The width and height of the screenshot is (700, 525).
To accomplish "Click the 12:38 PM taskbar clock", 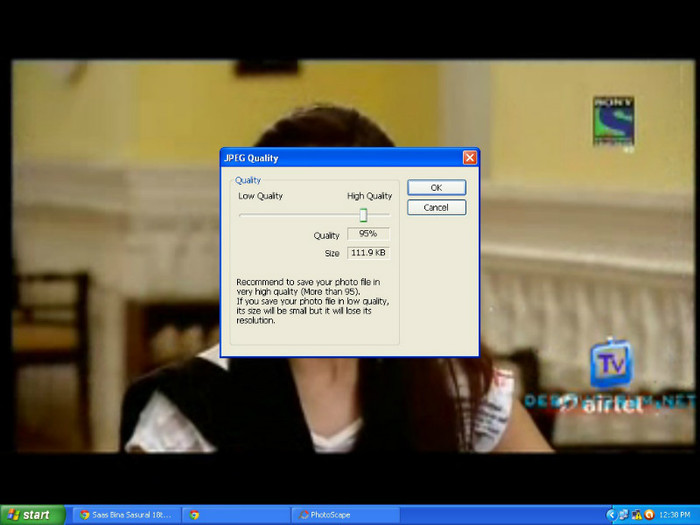I will coord(675,515).
